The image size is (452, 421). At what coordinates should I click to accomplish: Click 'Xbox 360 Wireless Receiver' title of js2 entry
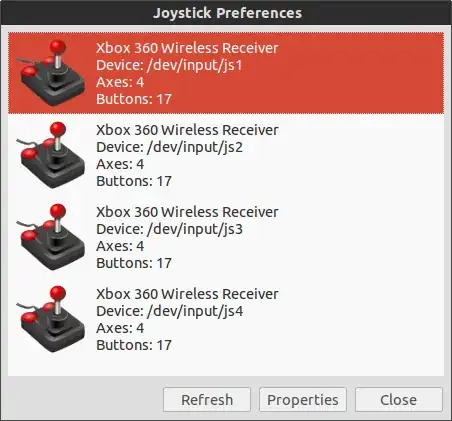point(187,130)
